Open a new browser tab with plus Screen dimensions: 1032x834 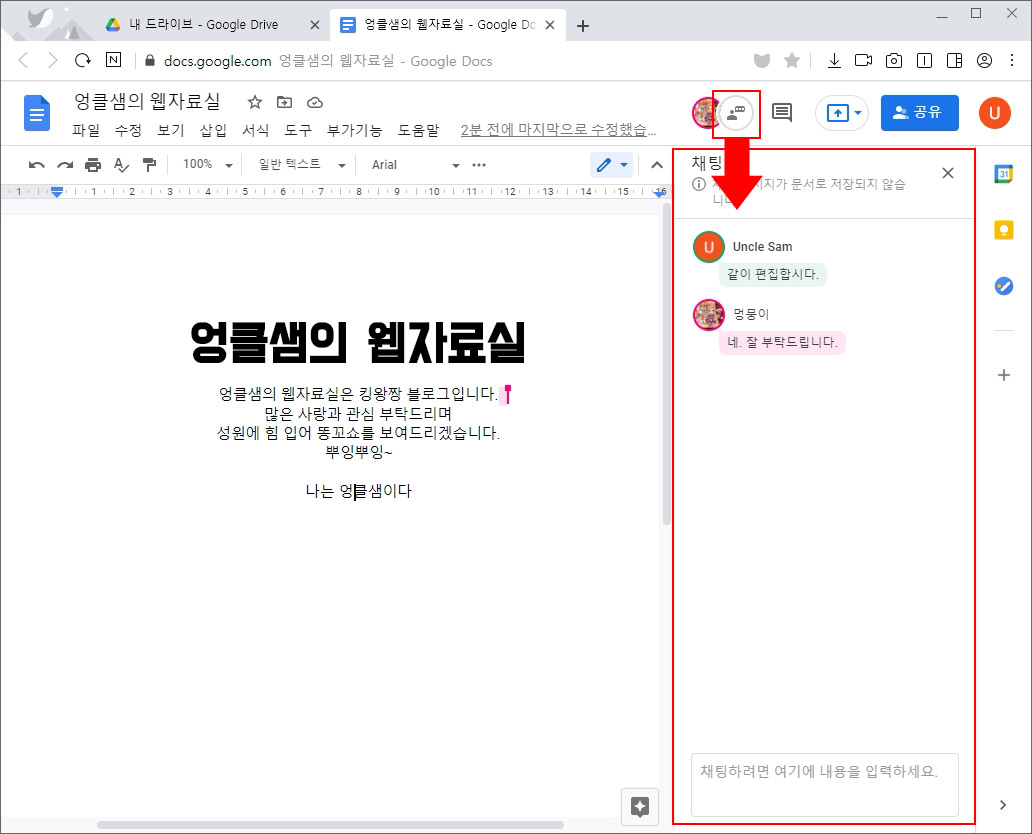click(582, 26)
